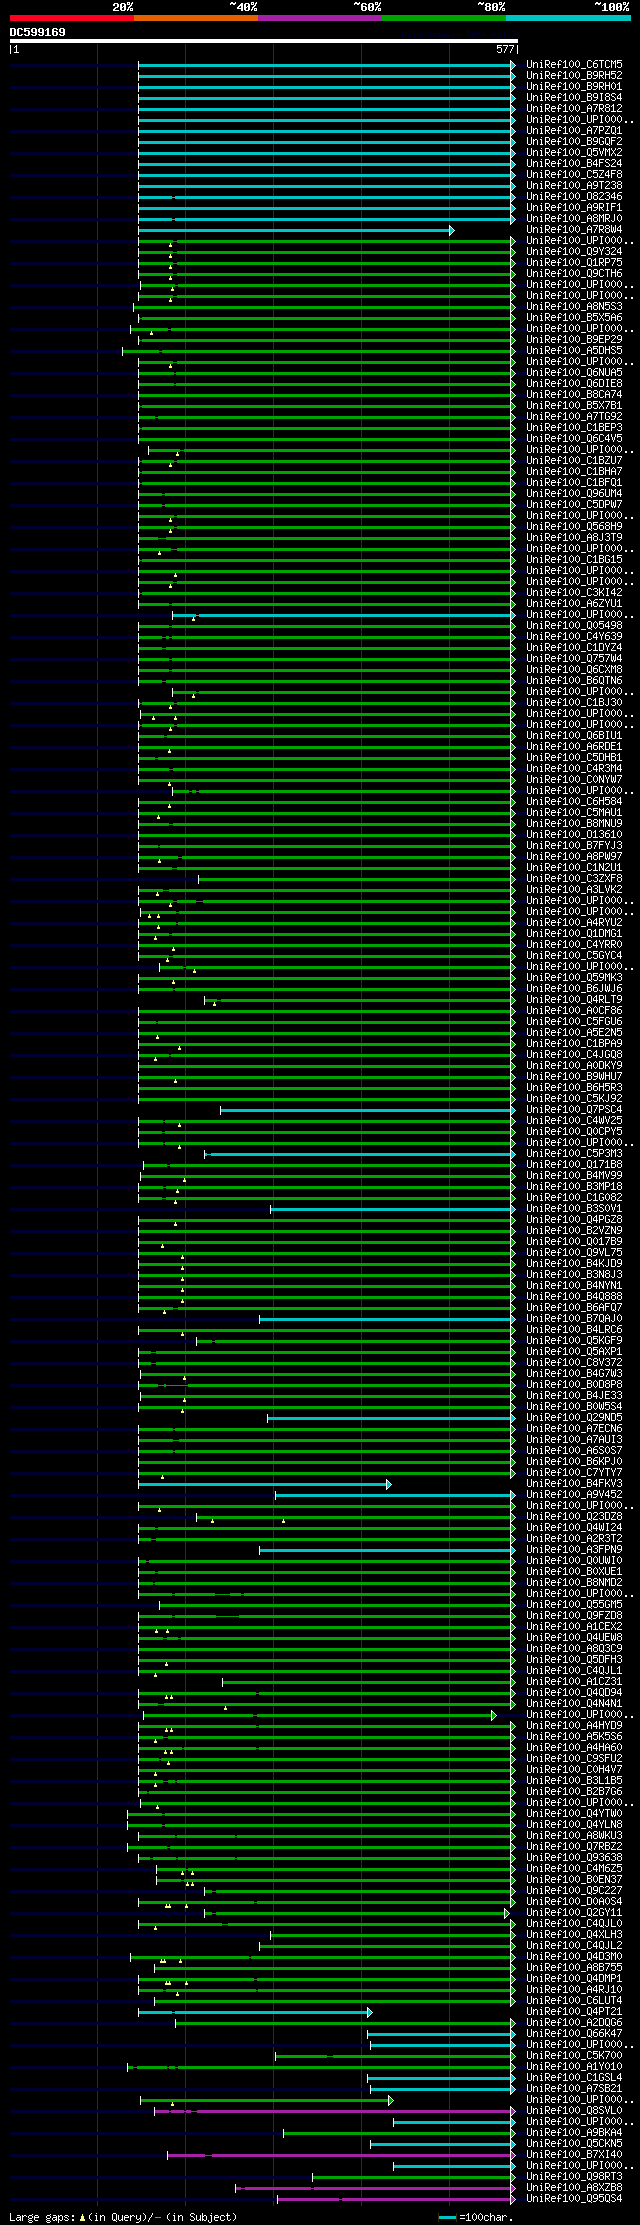The image size is (640, 2225).
Task: Click the purple bar for UniRef100_Q8SVL0
Action: (335, 2111)
